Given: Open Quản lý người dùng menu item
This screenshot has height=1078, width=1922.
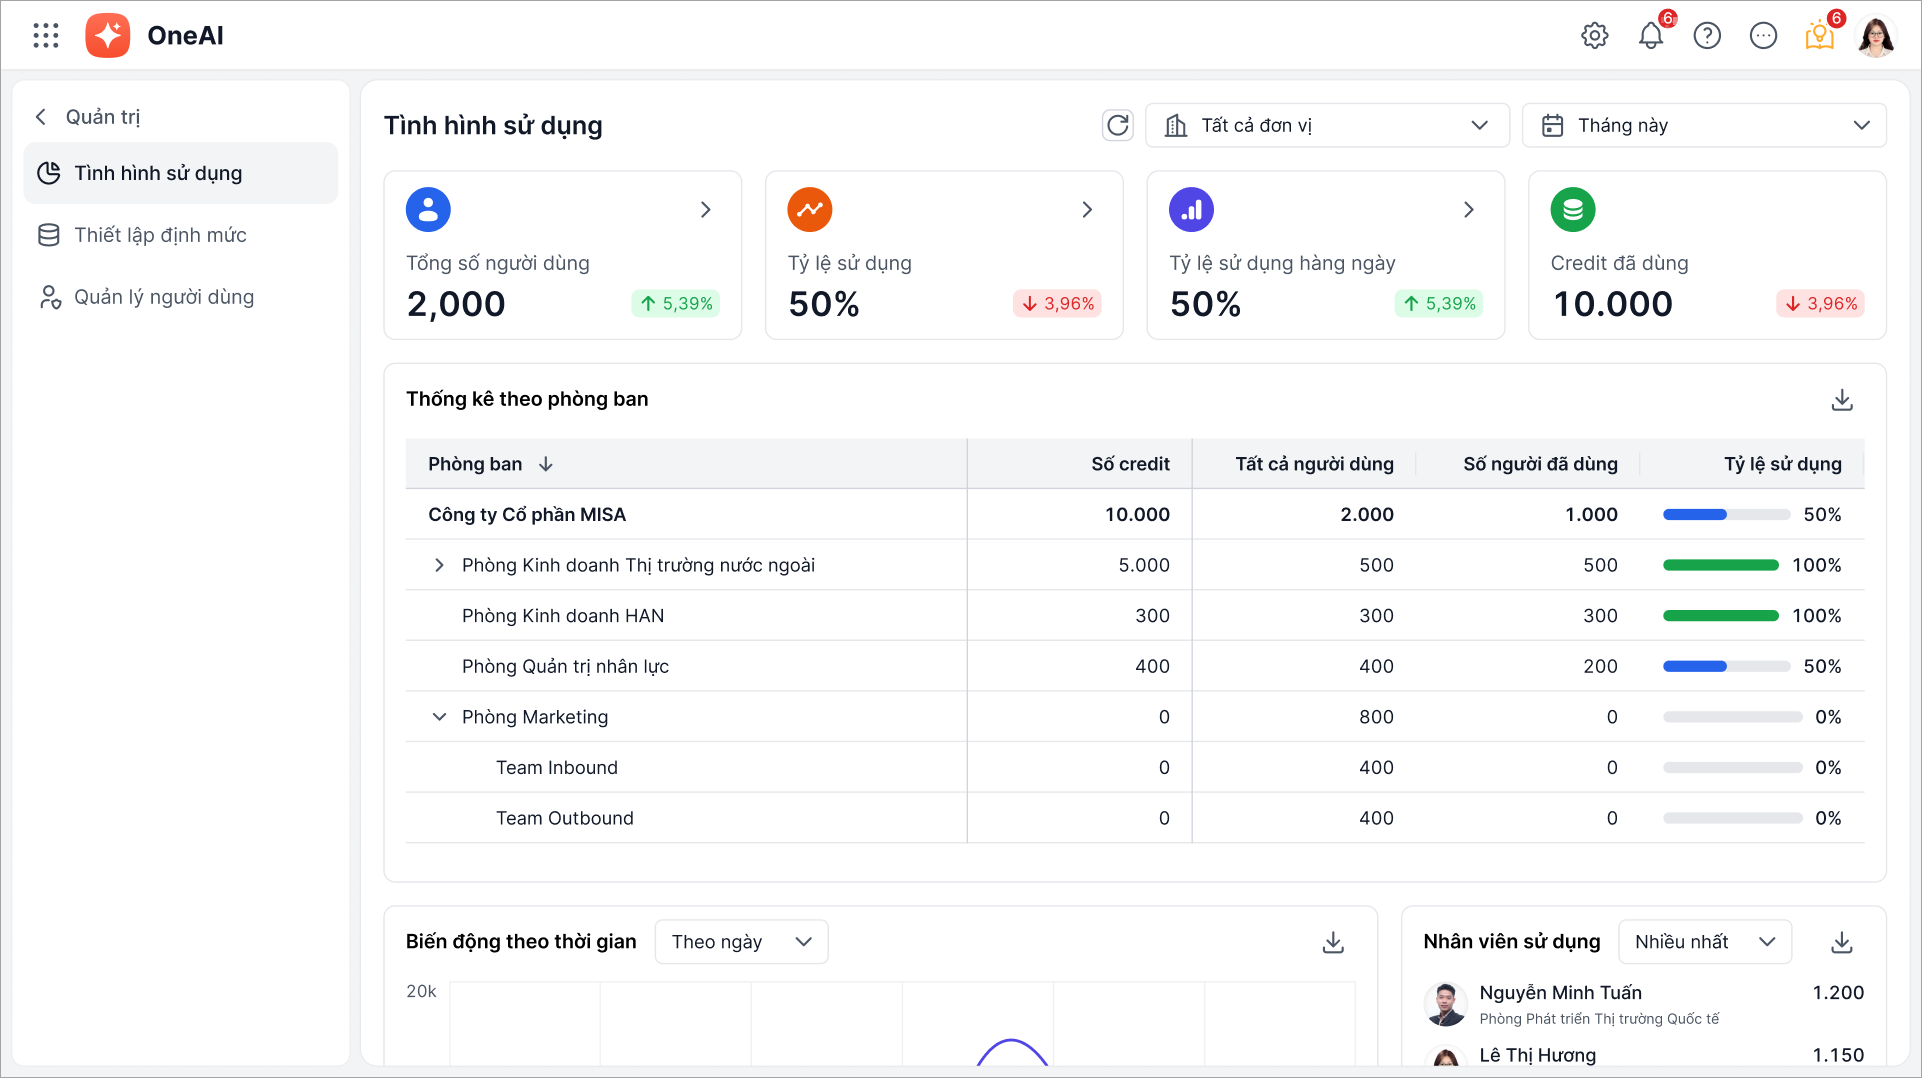Looking at the screenshot, I should click(x=164, y=297).
